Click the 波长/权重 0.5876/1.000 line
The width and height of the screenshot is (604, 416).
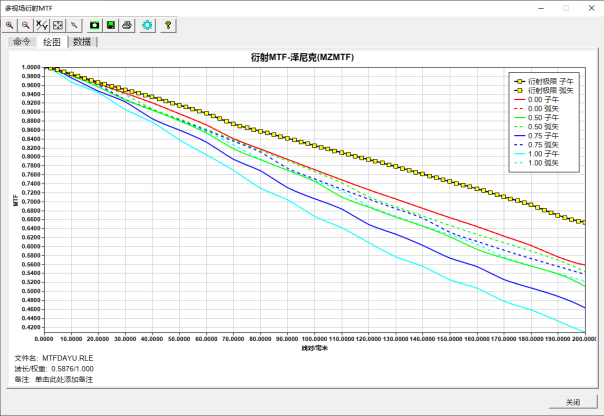[54, 369]
